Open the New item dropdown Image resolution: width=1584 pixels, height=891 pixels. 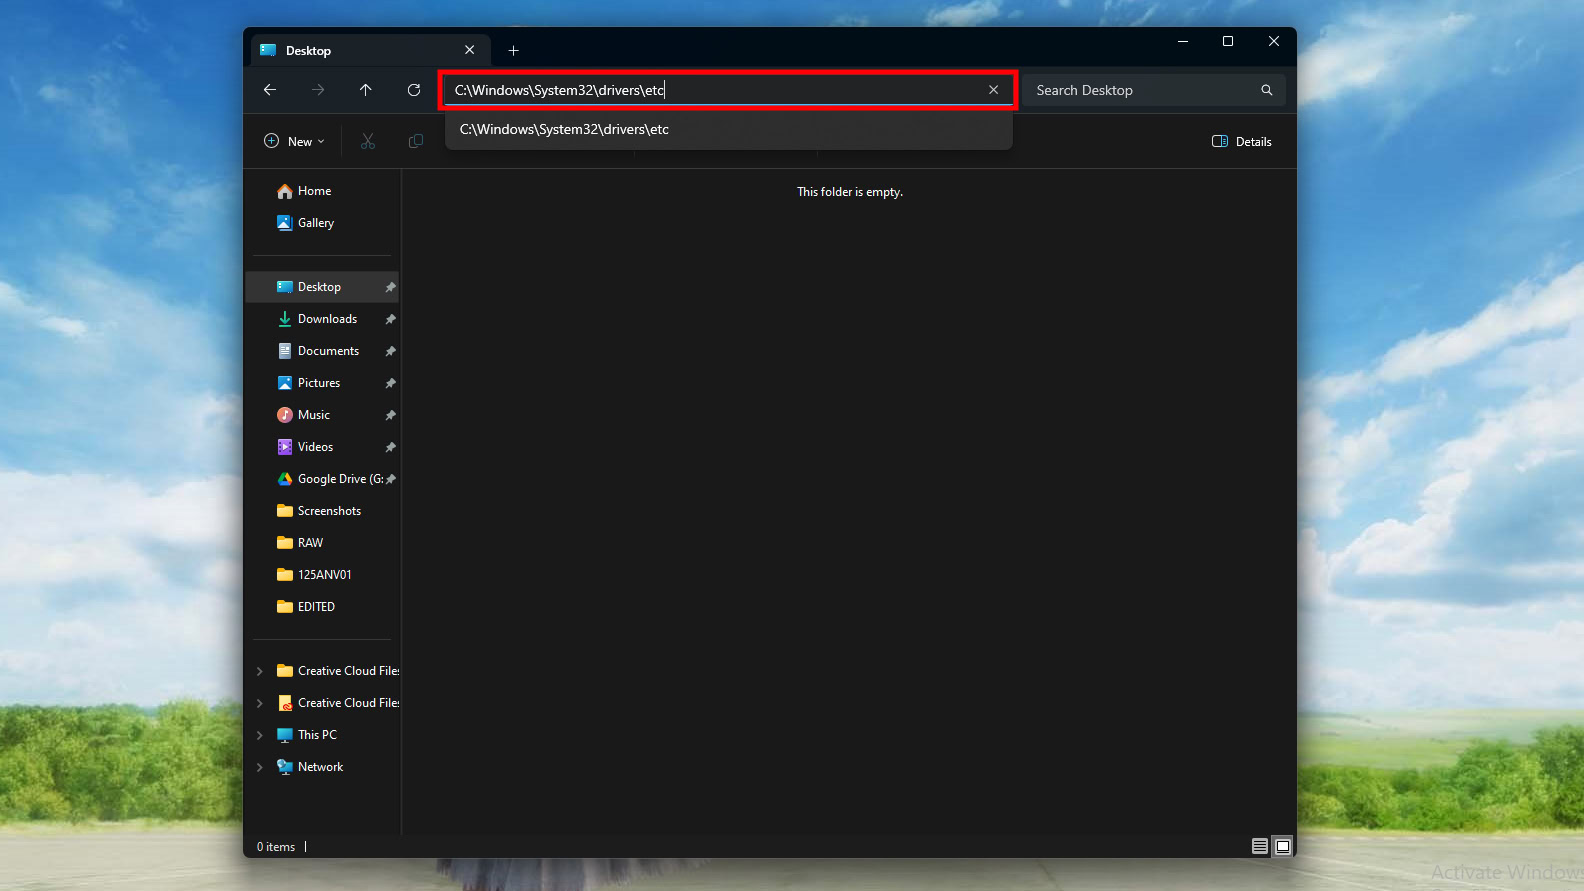point(294,141)
